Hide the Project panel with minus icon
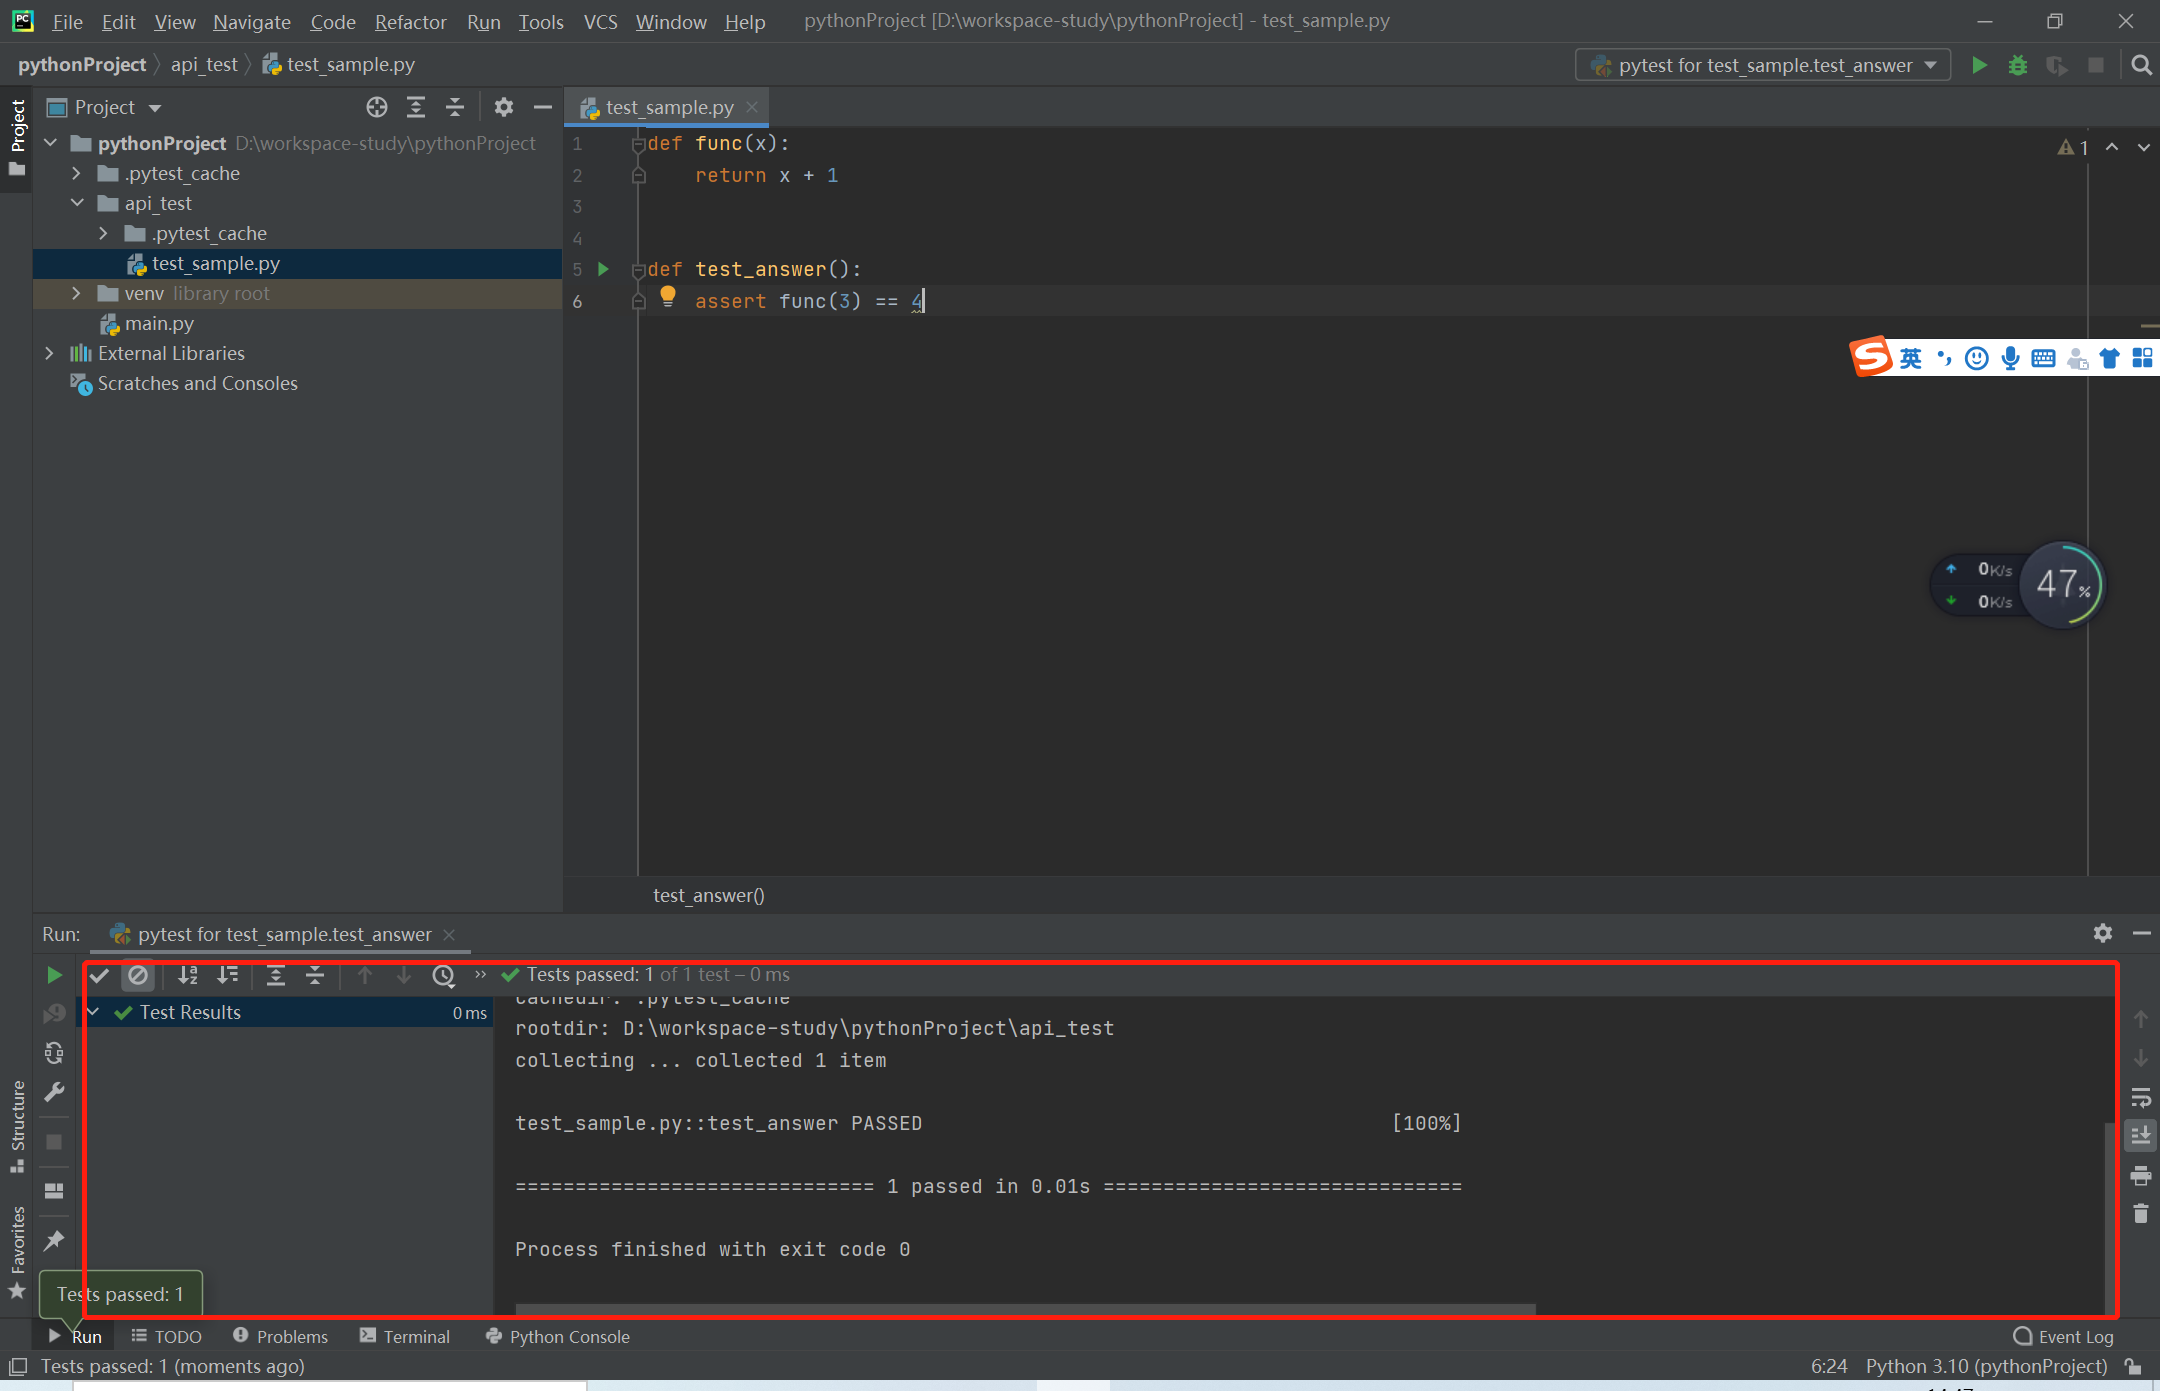Image resolution: width=2160 pixels, height=1391 pixels. [543, 107]
